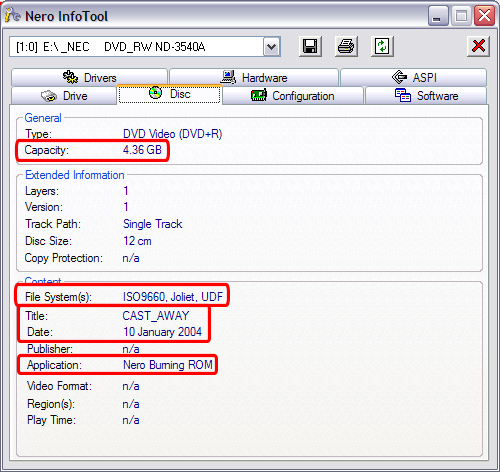500x472 pixels.
Task: Click the windows icon on Software tab
Action: point(403,95)
